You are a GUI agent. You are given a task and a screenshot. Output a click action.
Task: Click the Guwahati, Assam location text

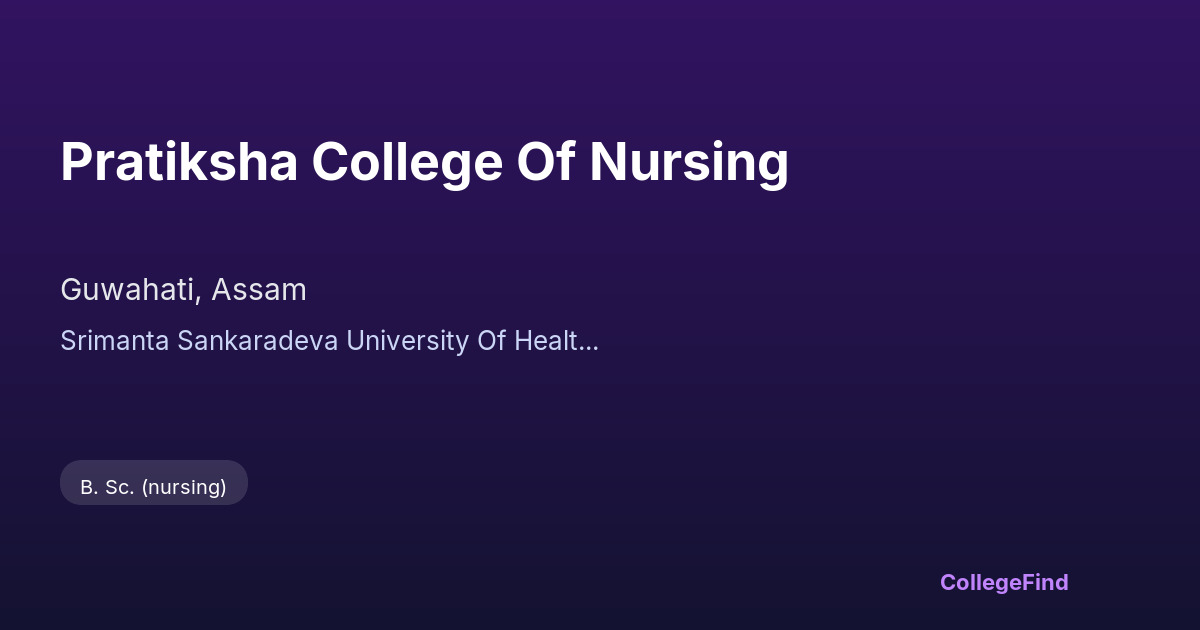click(x=183, y=290)
